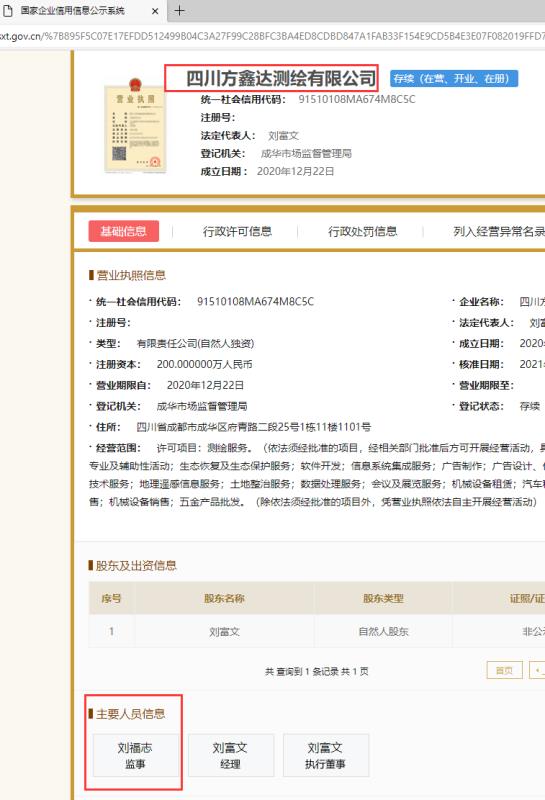Click shareholder 刘富文 in the table row
The width and height of the screenshot is (545, 800).
coord(224,632)
